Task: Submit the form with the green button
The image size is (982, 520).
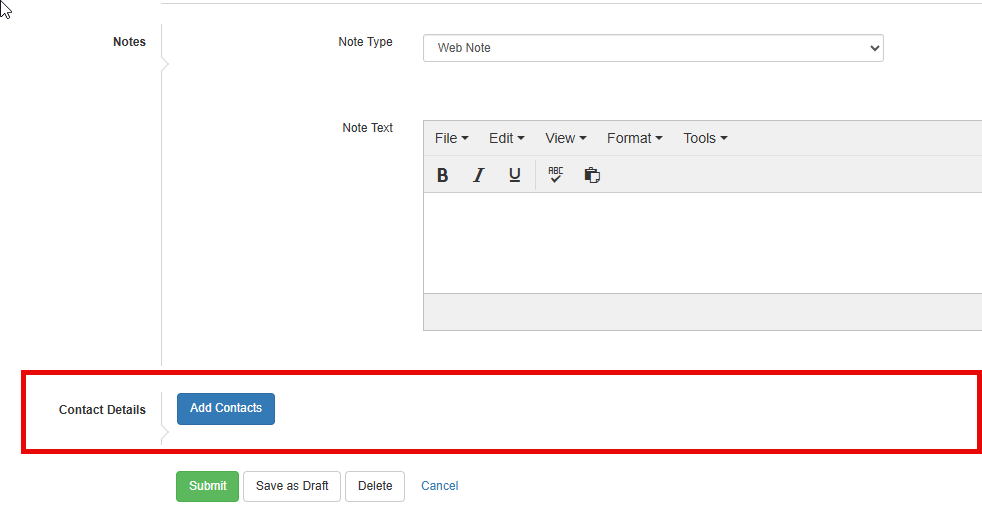Action: [x=208, y=486]
